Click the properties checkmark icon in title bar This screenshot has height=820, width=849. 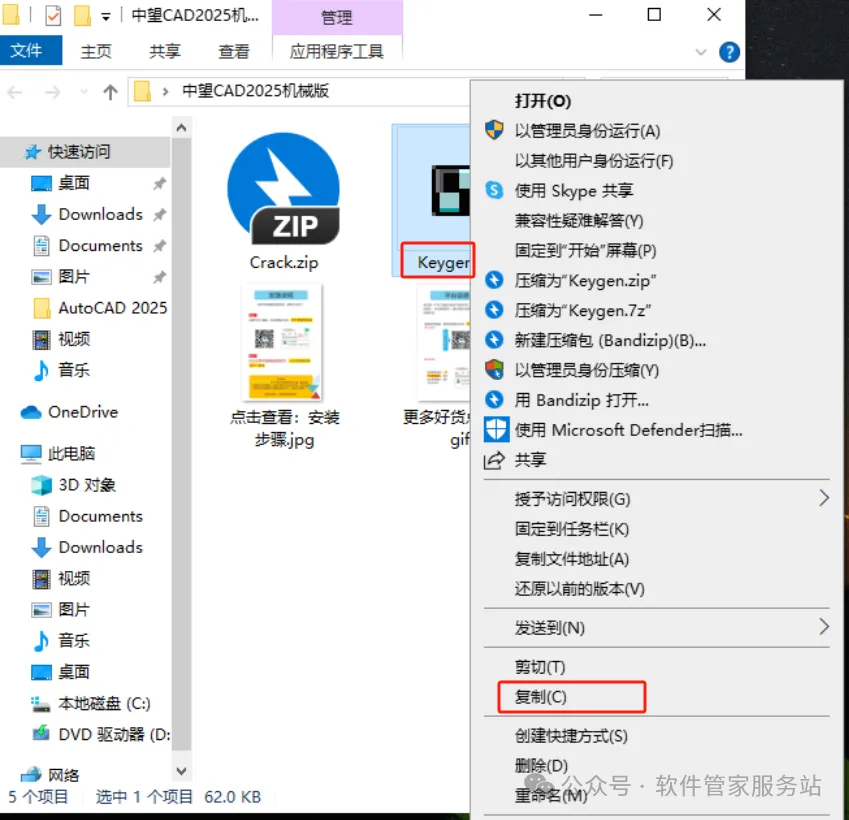coord(53,16)
